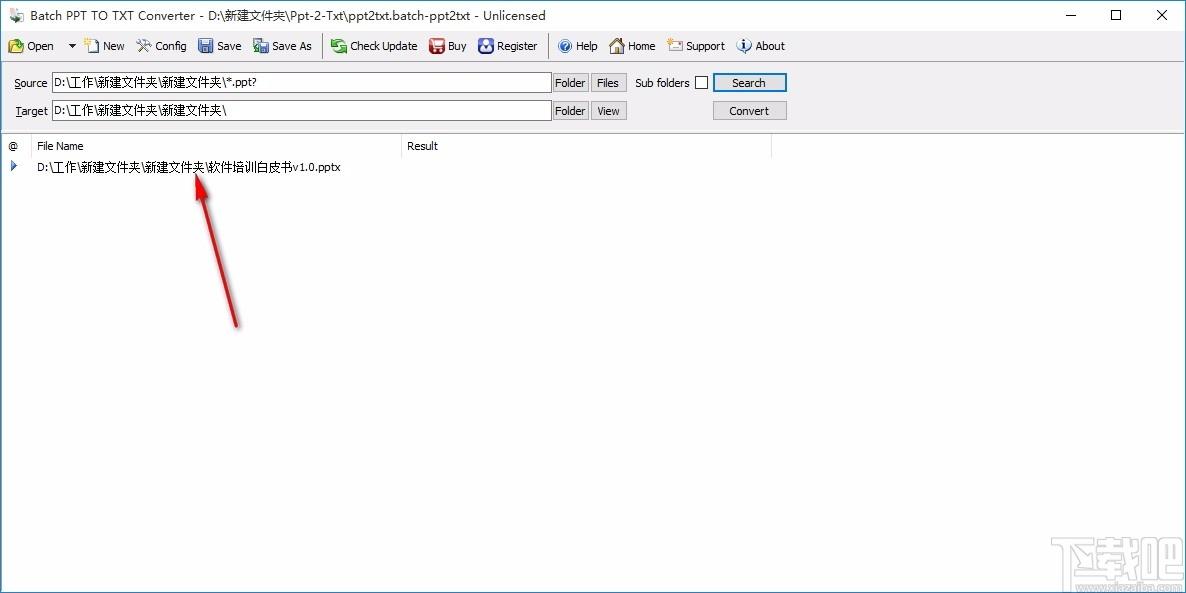
Task: Click the application icon in title bar
Action: click(16, 15)
